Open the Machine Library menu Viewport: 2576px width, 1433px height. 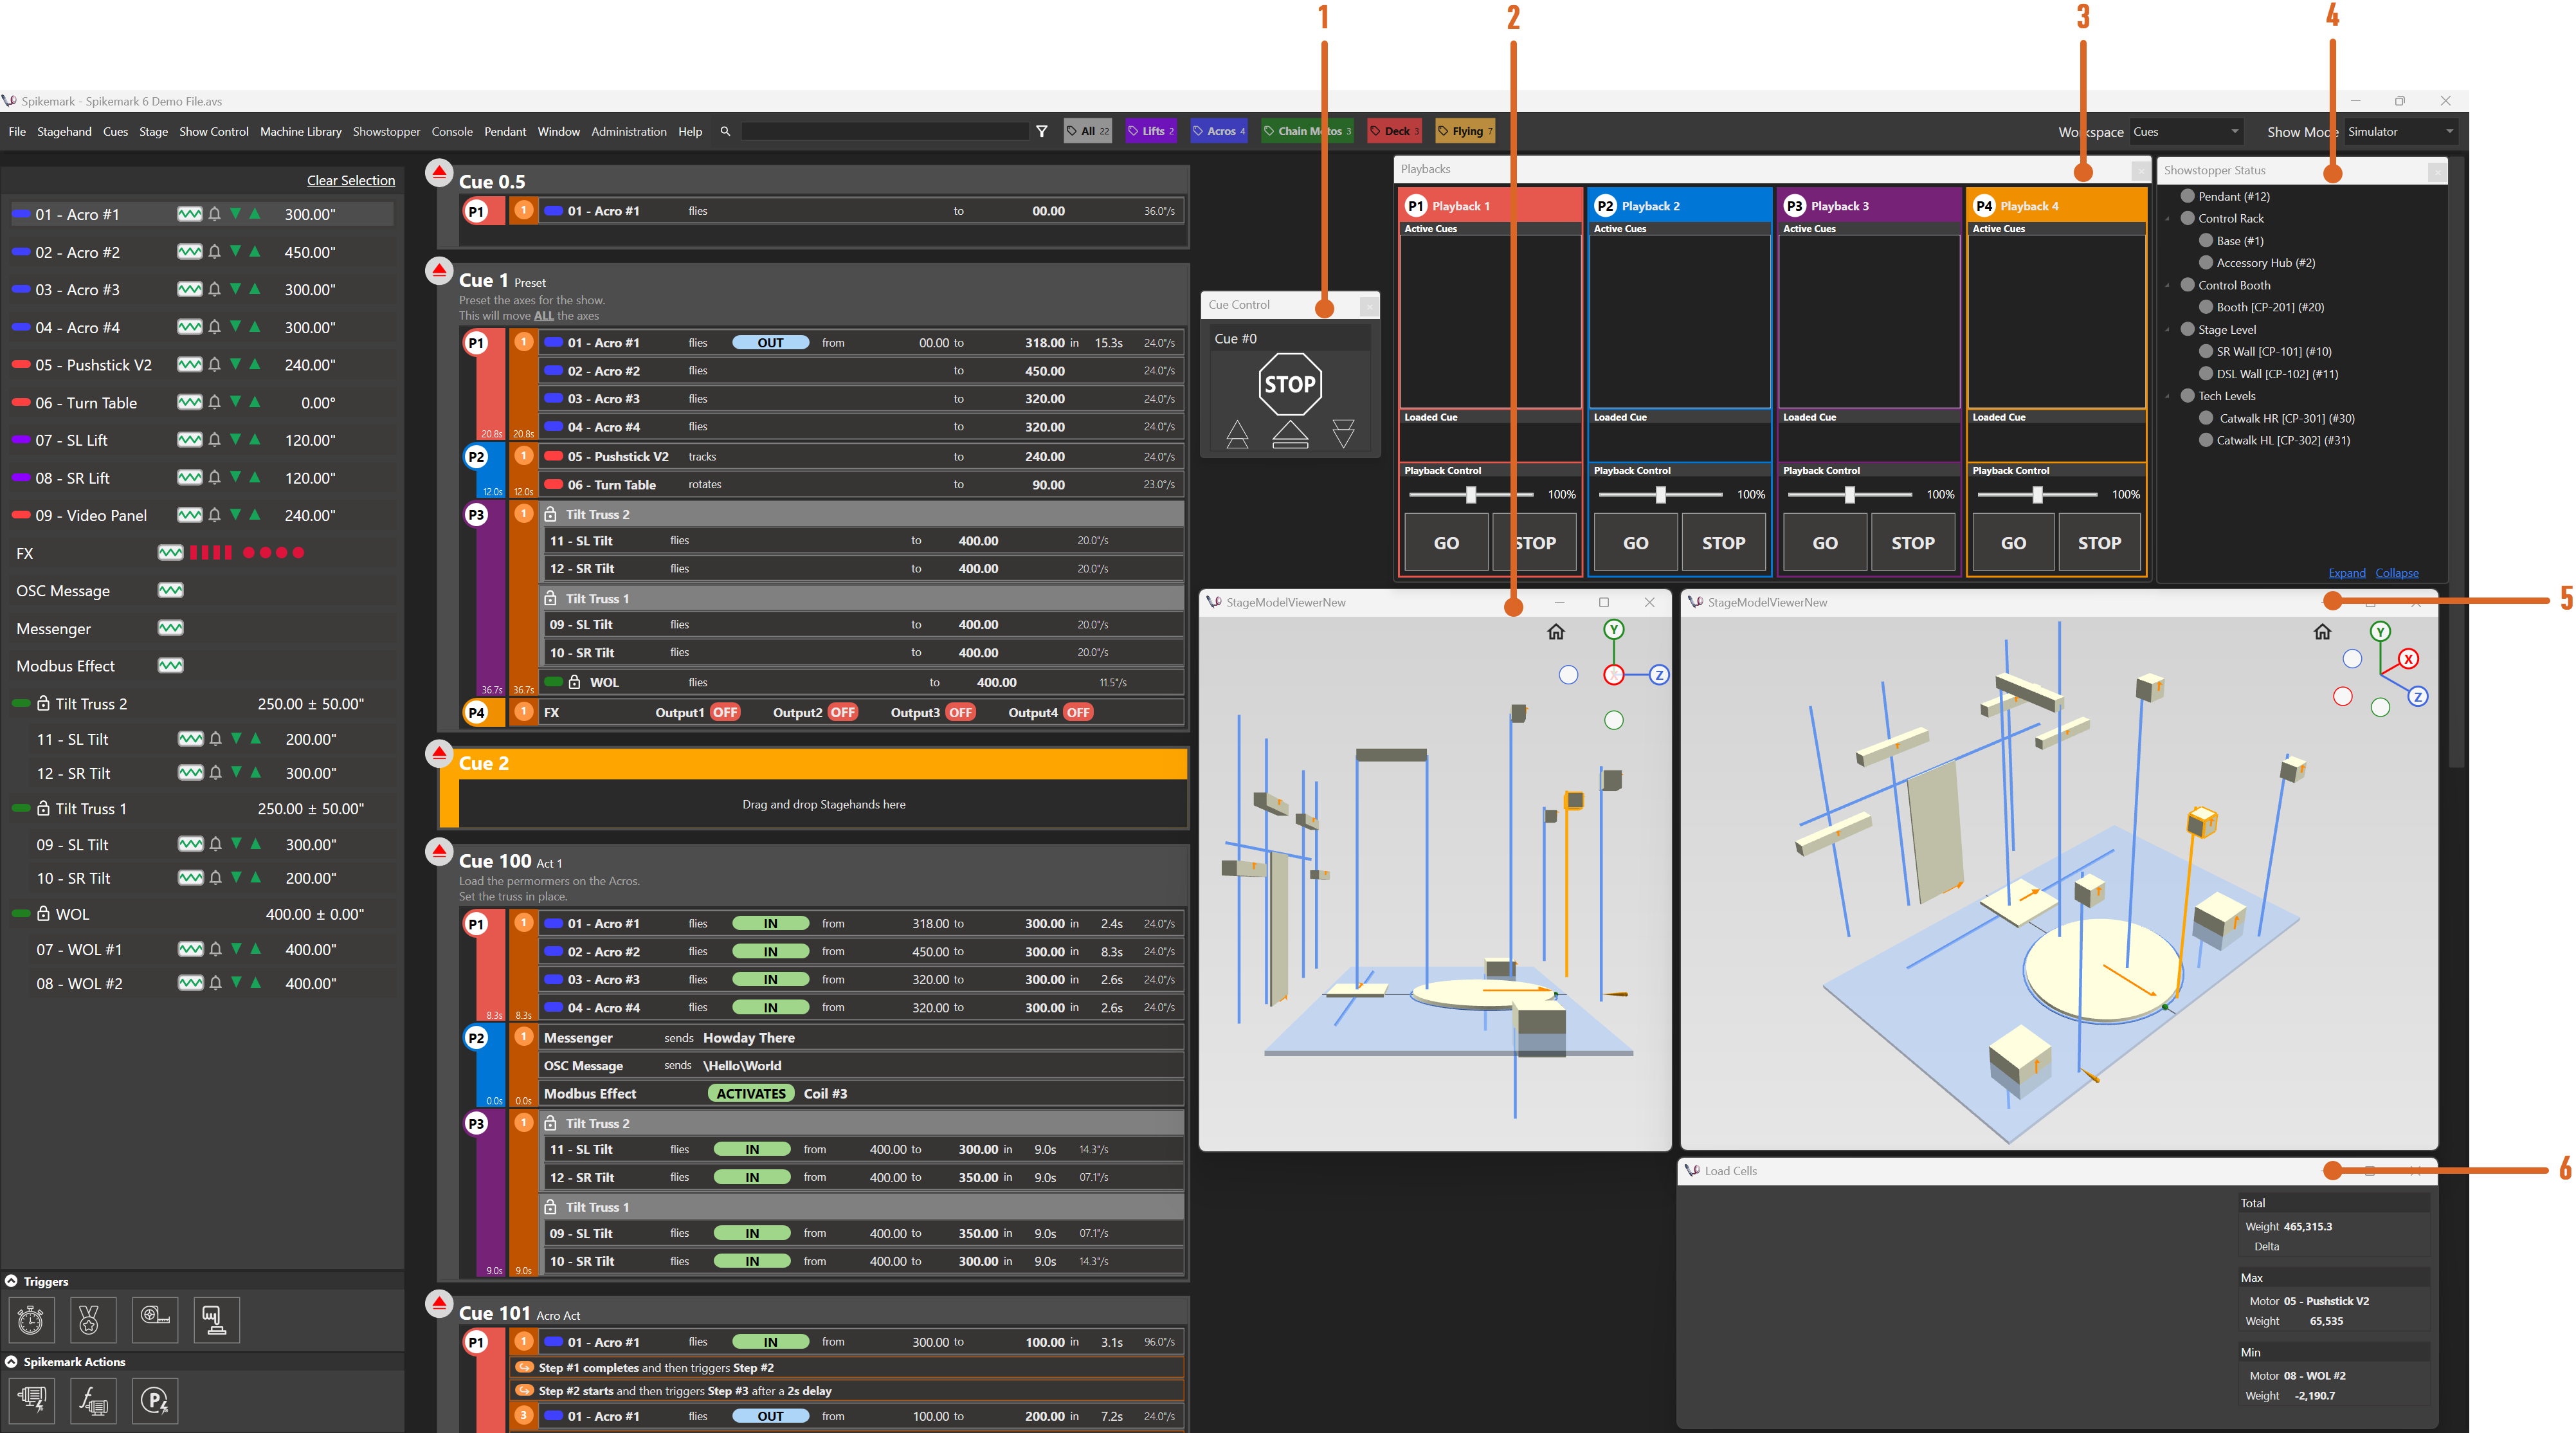coord(300,131)
